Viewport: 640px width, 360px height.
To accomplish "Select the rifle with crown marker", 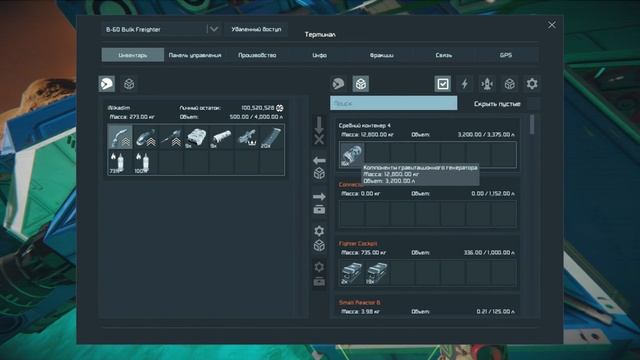I will point(247,137).
